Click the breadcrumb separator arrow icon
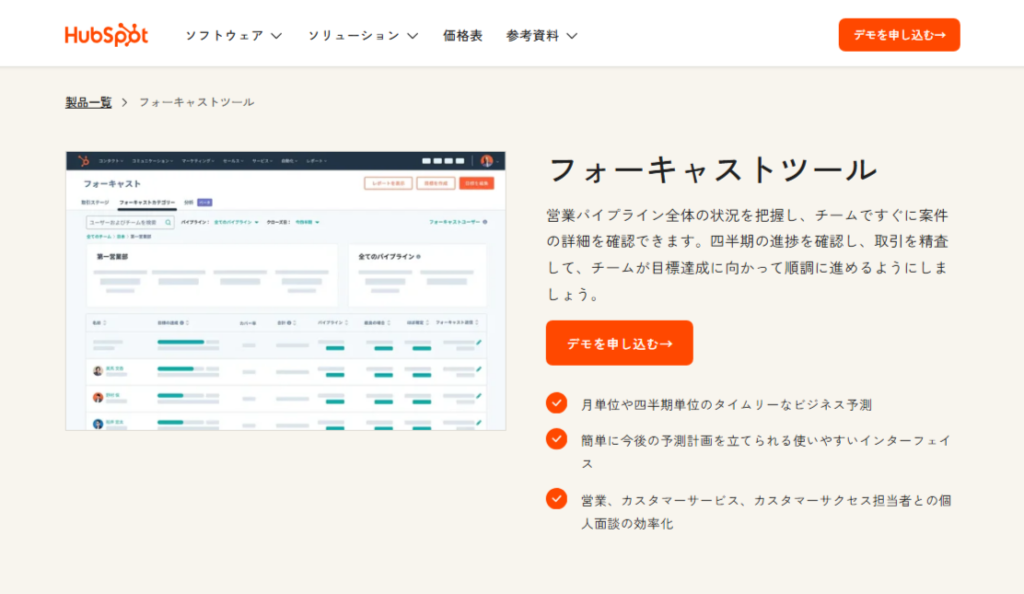The image size is (1024, 594). pos(124,102)
